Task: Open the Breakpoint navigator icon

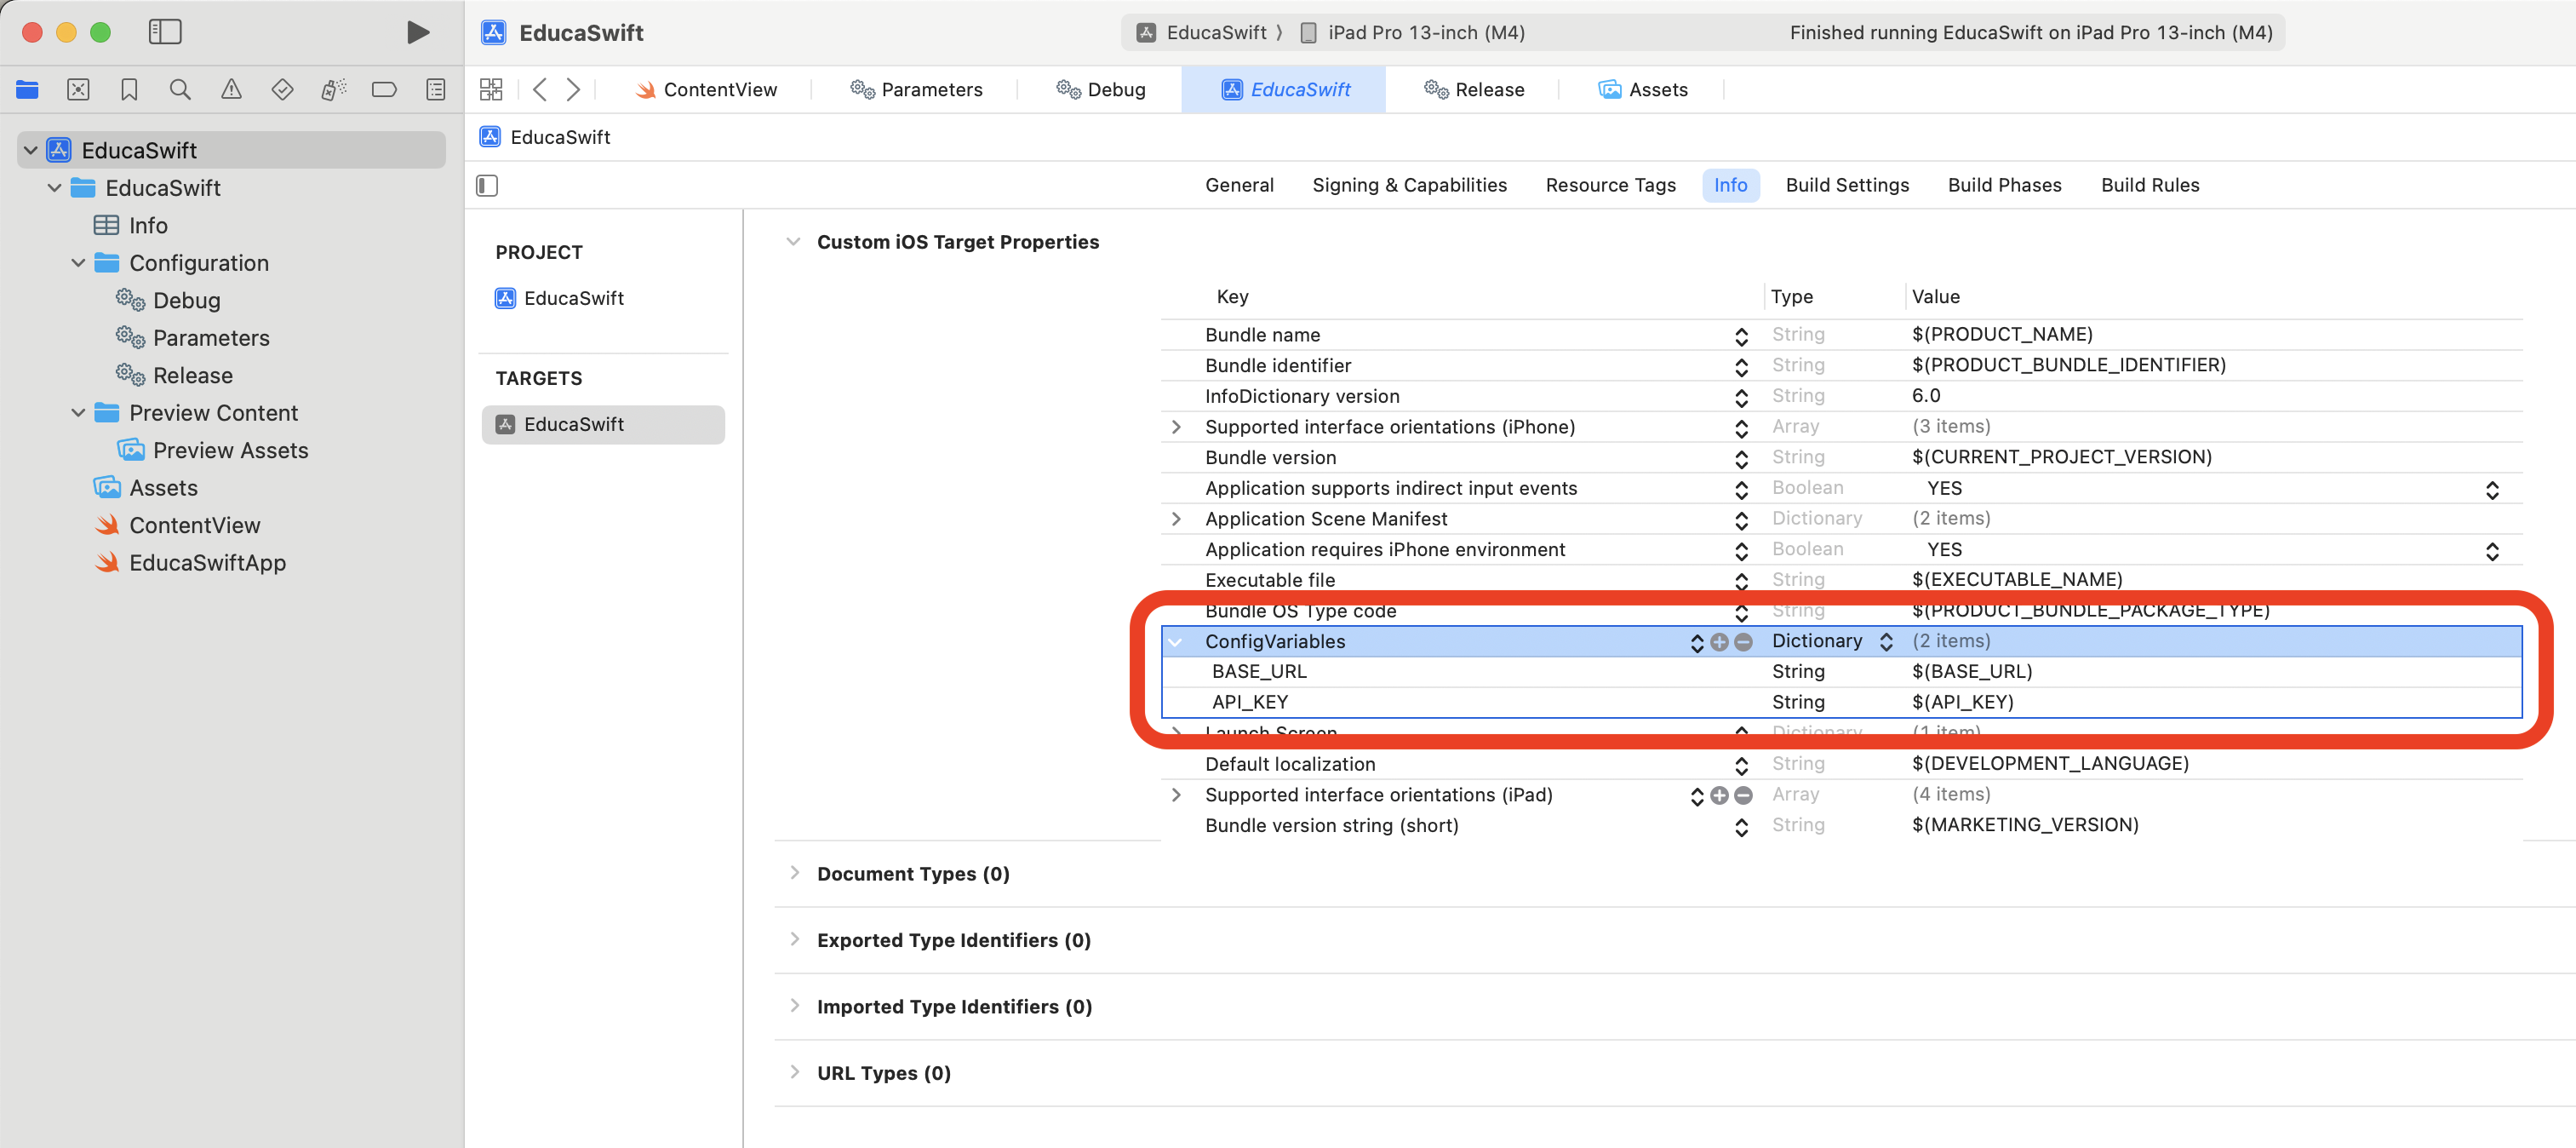Action: tap(384, 90)
